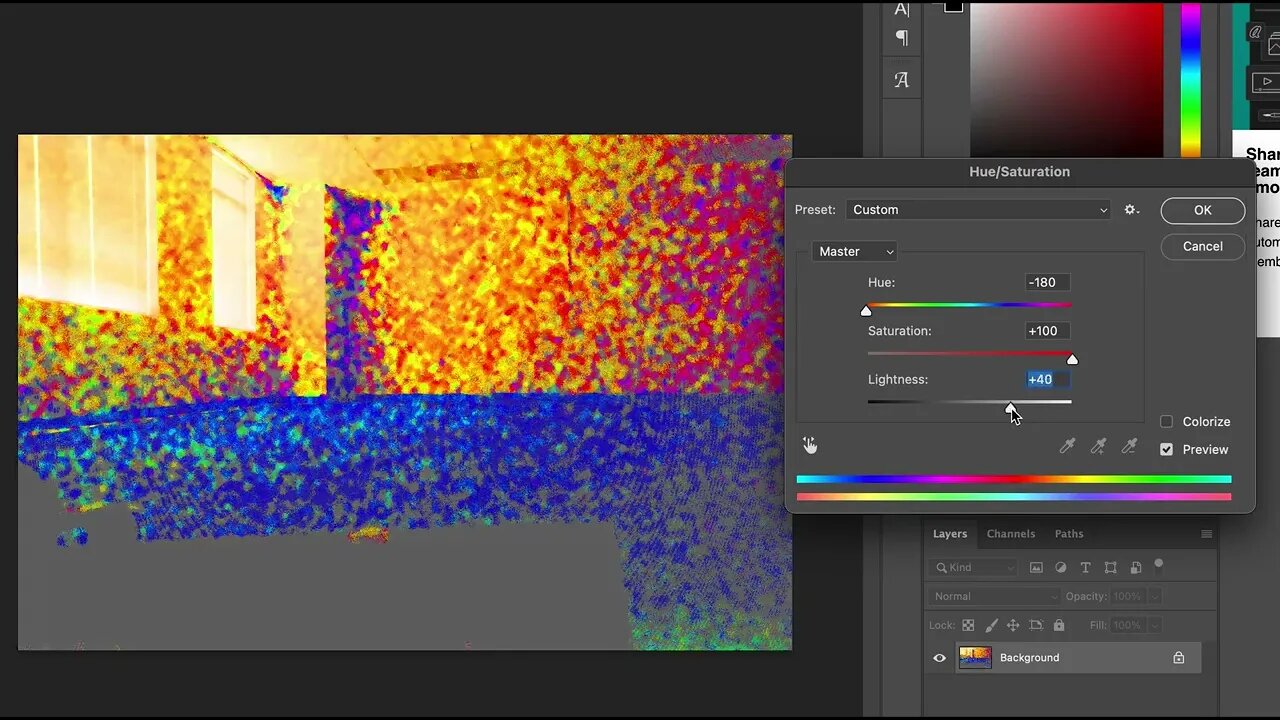This screenshot has width=1280, height=720.
Task: Click the Saturation value field
Action: pos(1048,331)
